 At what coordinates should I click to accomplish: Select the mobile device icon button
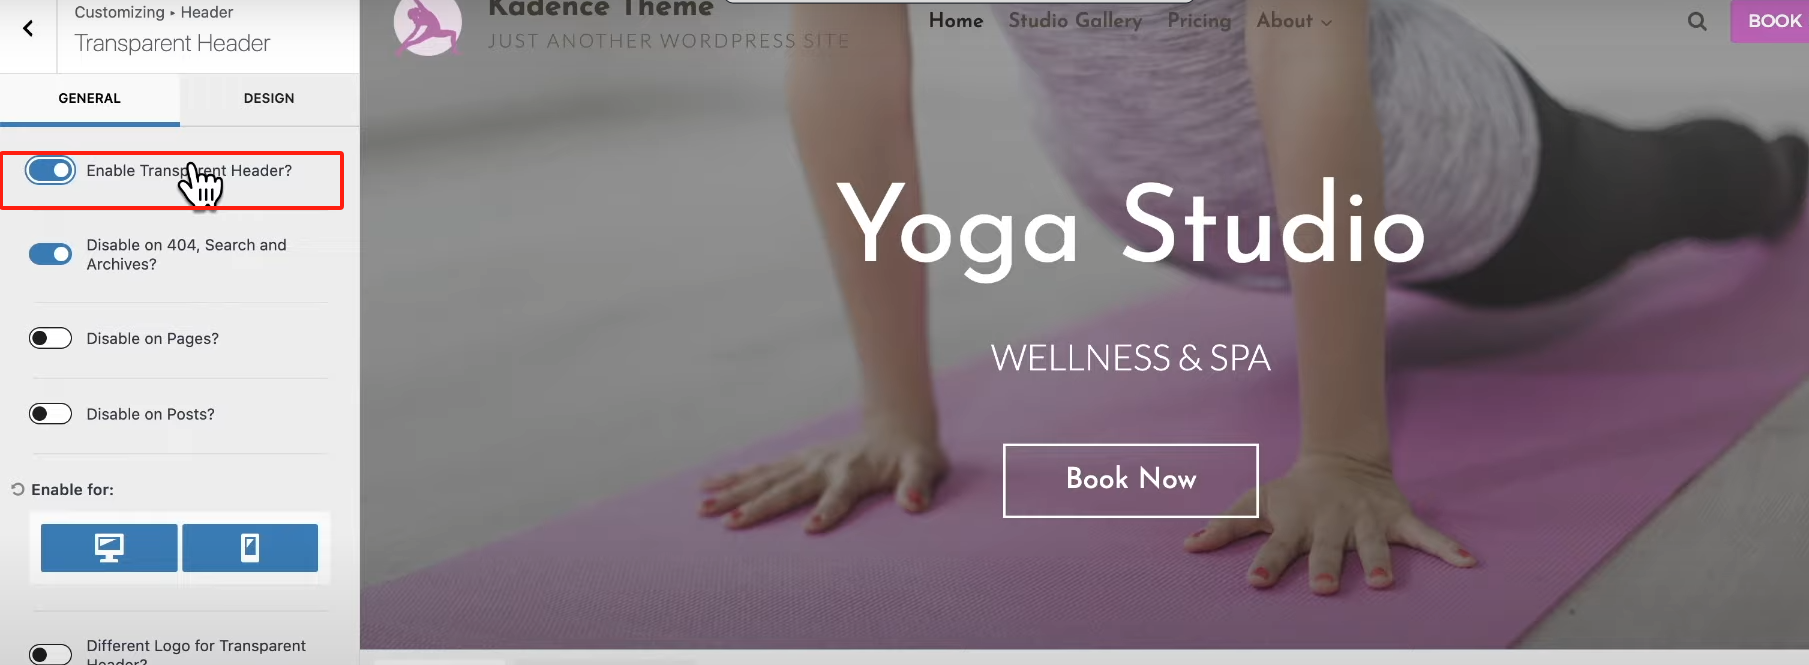pyautogui.click(x=250, y=548)
